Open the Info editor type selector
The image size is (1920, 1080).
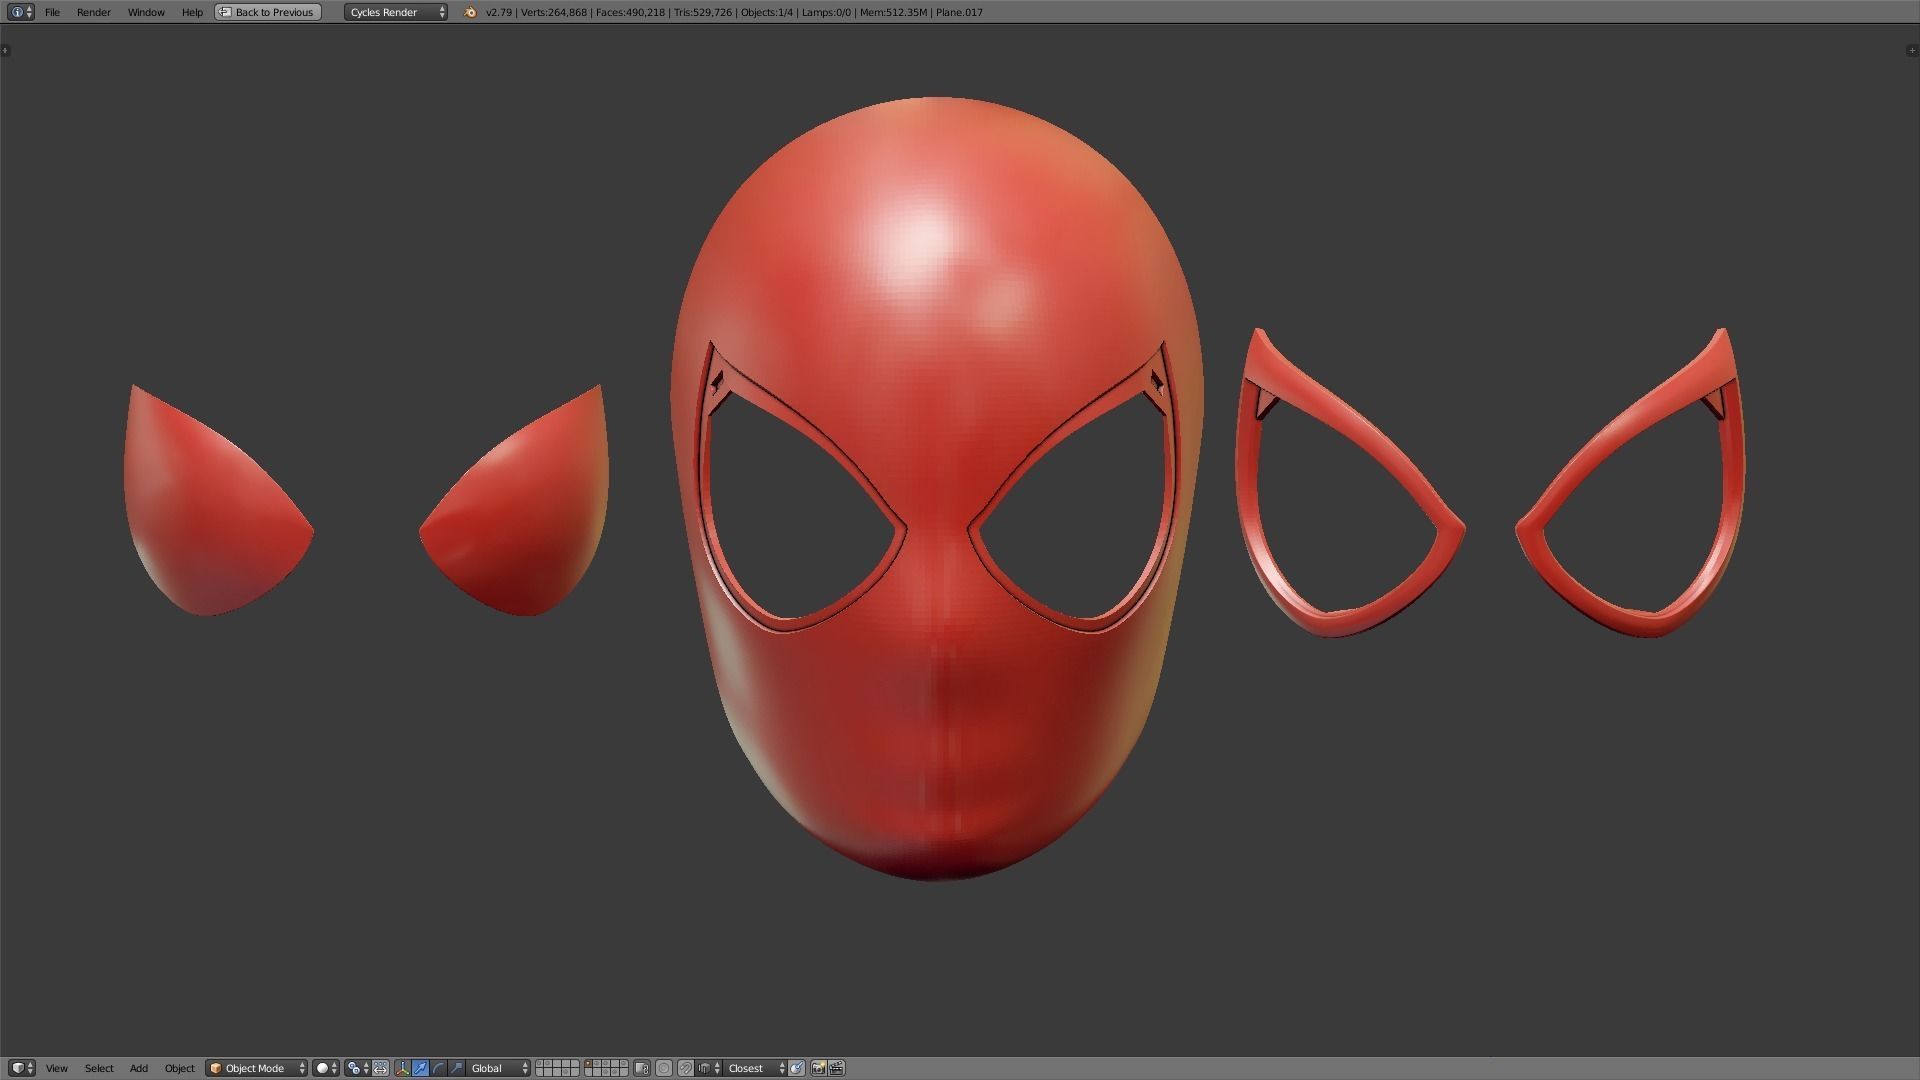[21, 12]
